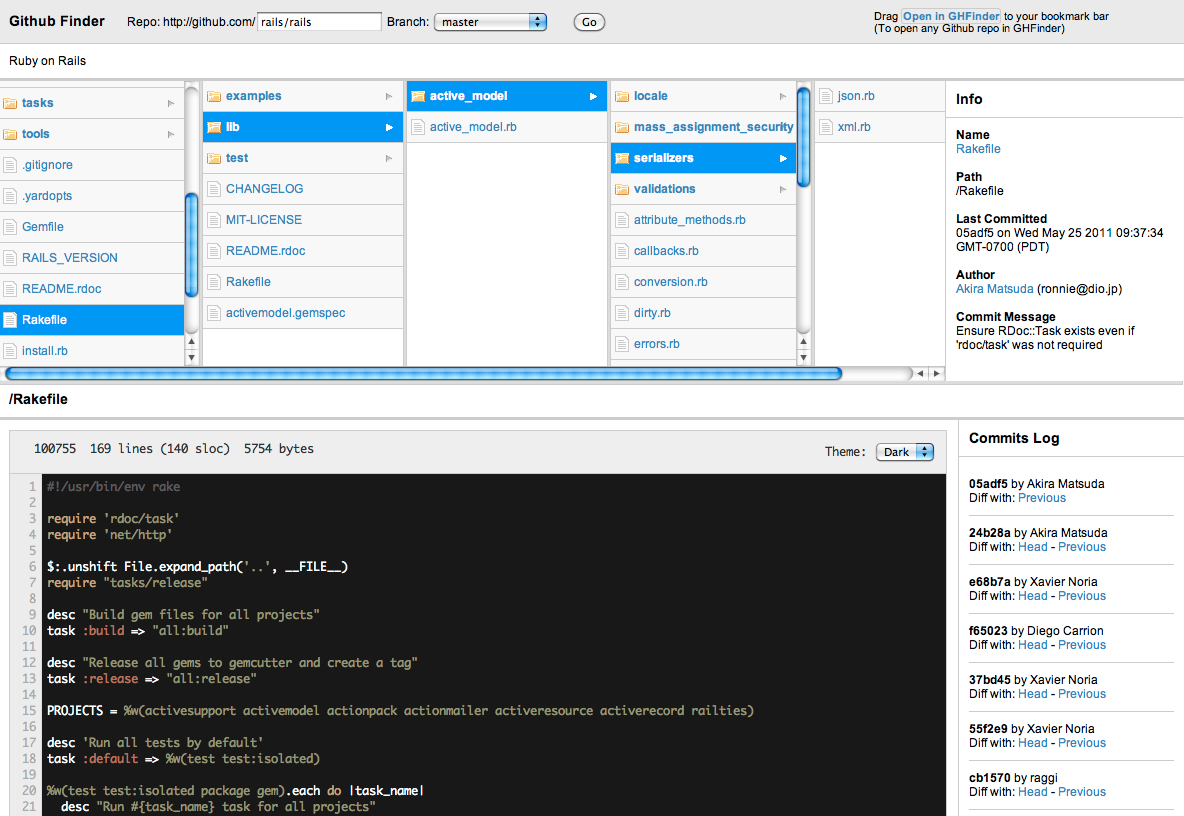1184x816 pixels.
Task: Click the test folder icon
Action: (x=214, y=159)
